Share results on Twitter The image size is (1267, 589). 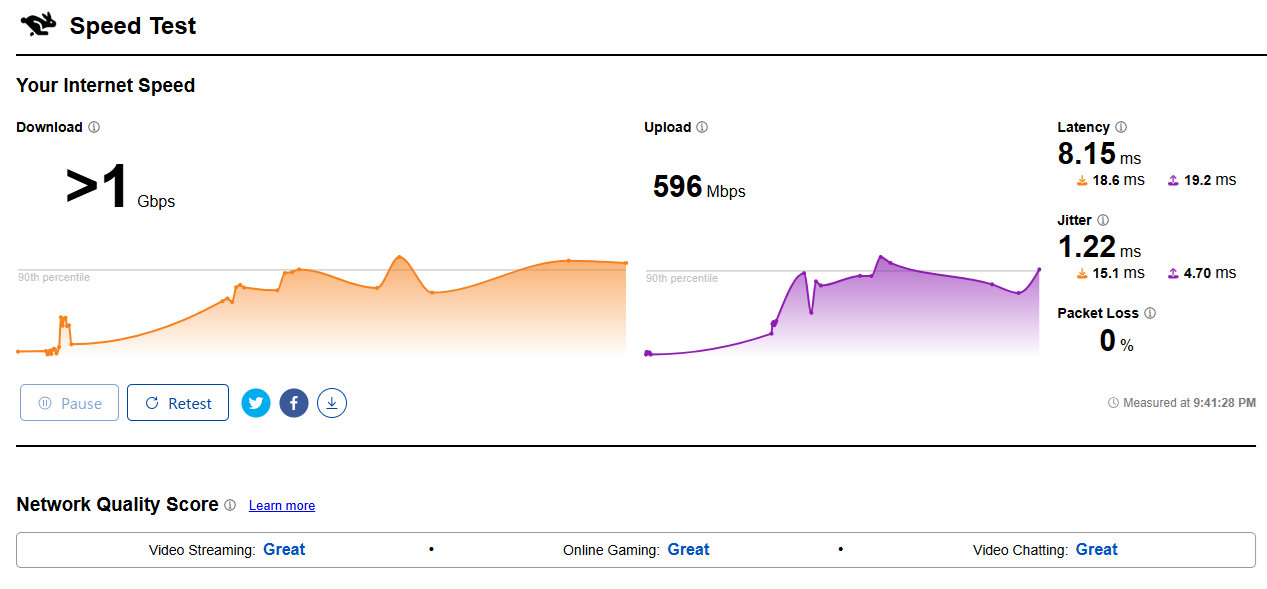point(256,403)
